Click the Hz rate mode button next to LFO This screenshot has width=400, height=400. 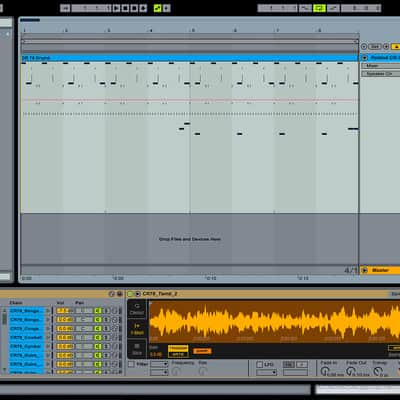click(289, 364)
